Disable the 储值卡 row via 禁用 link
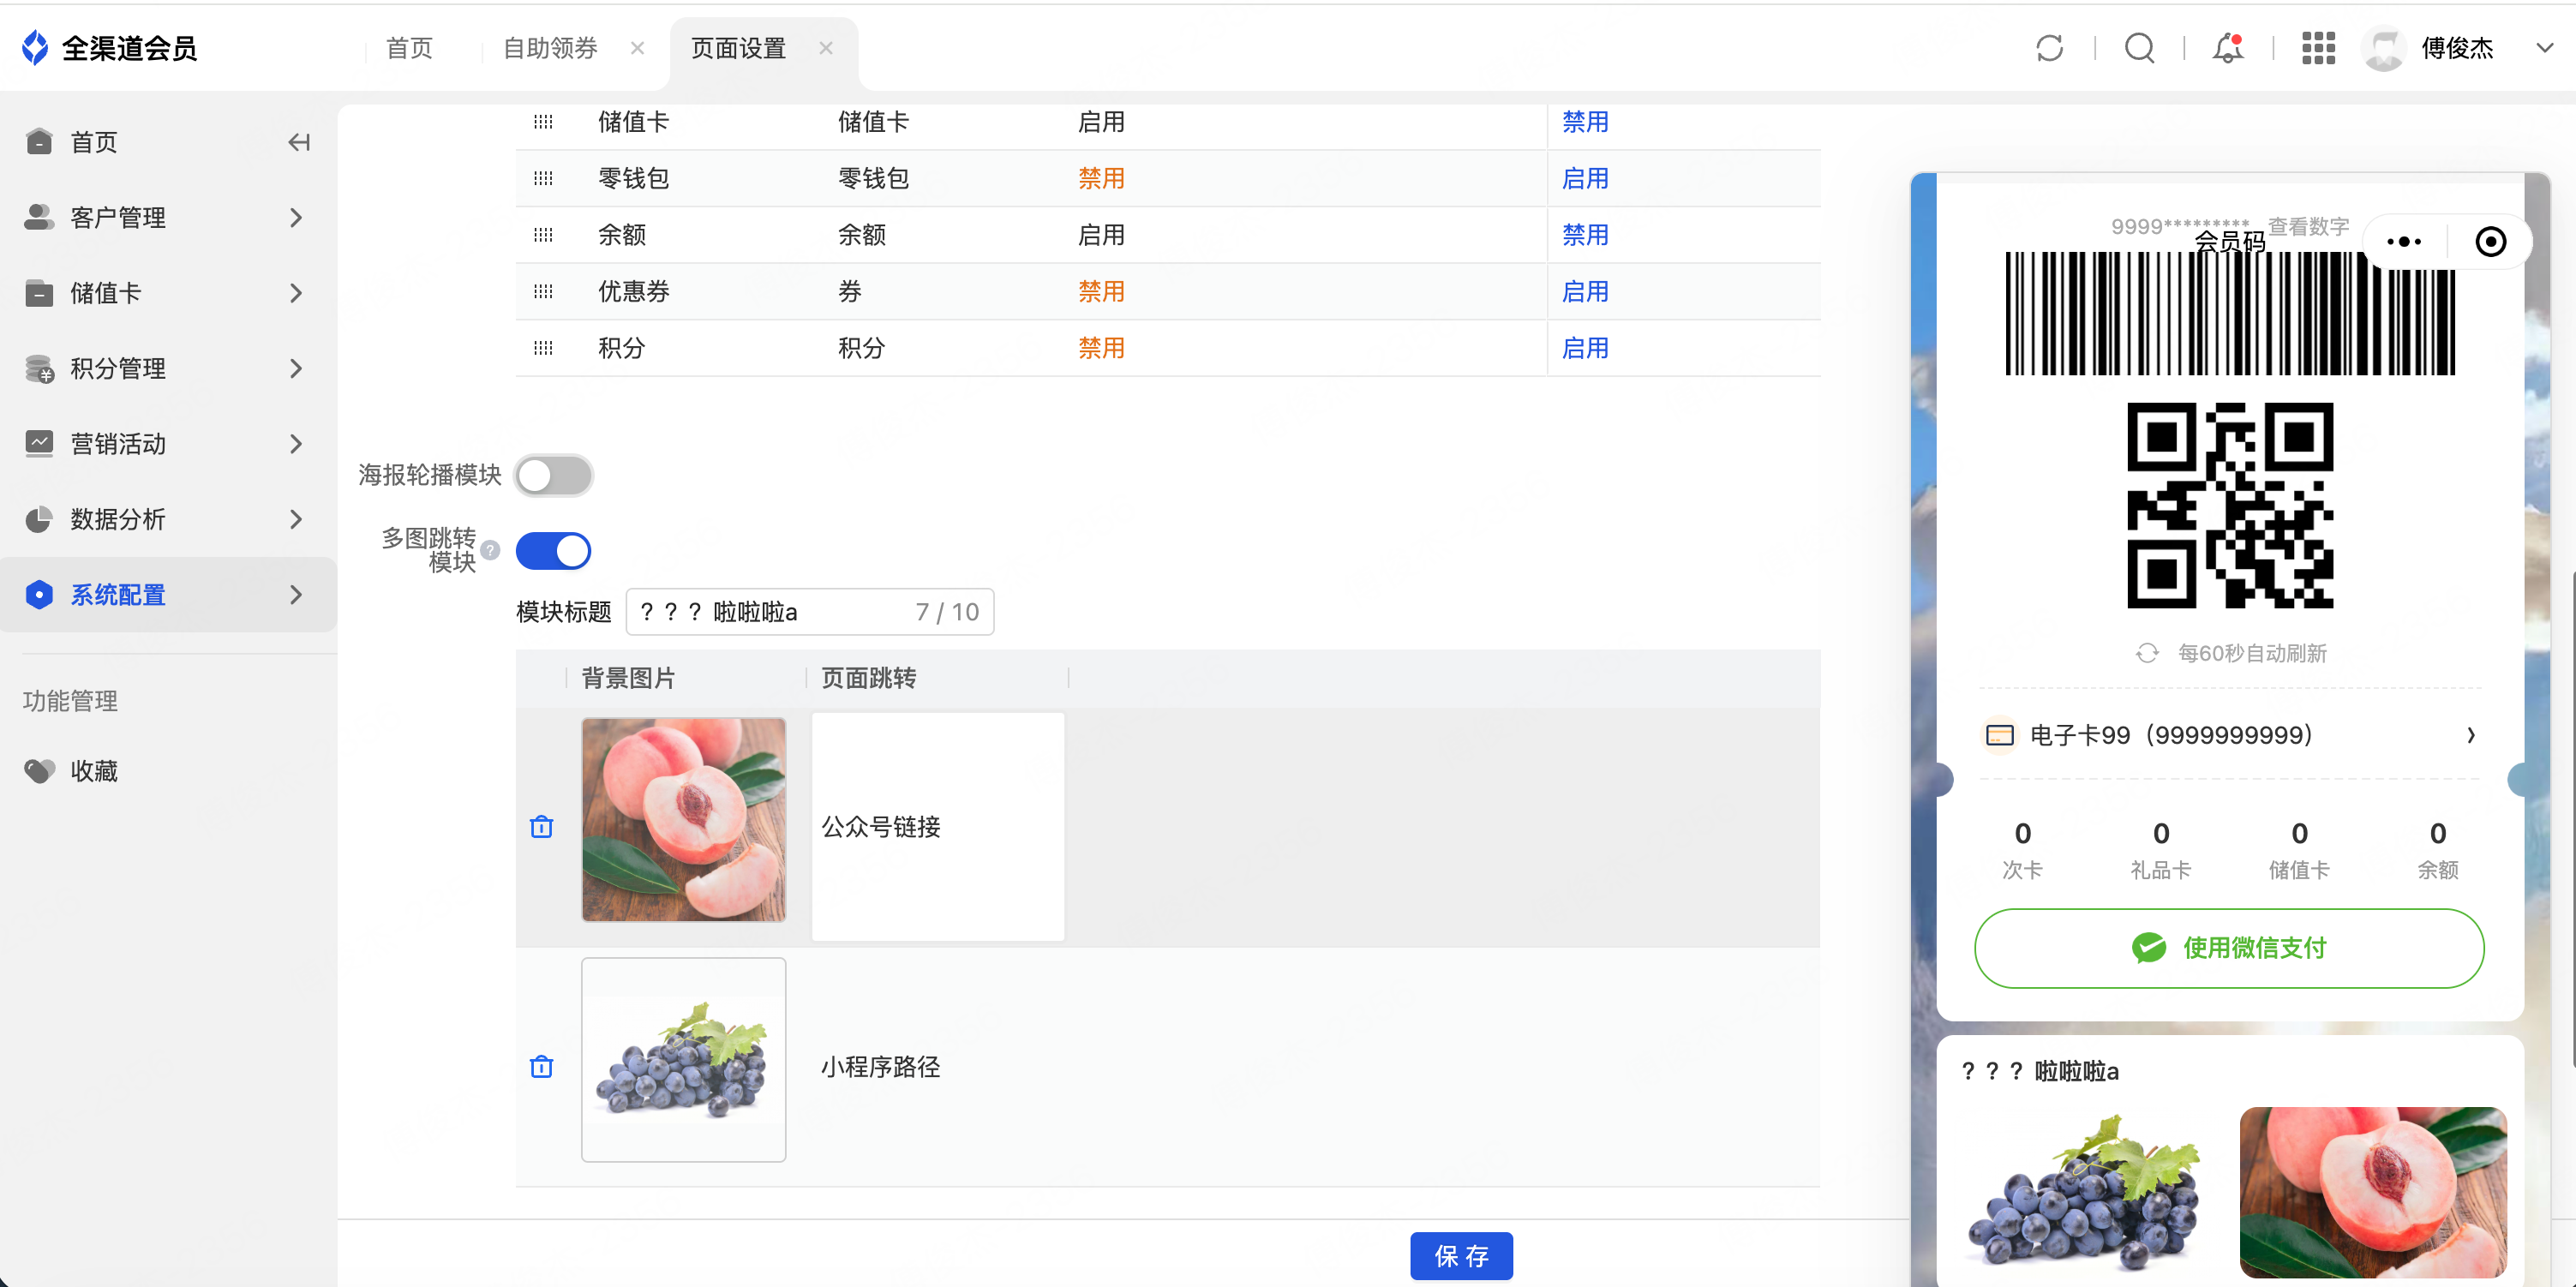This screenshot has width=2576, height=1287. [1585, 122]
